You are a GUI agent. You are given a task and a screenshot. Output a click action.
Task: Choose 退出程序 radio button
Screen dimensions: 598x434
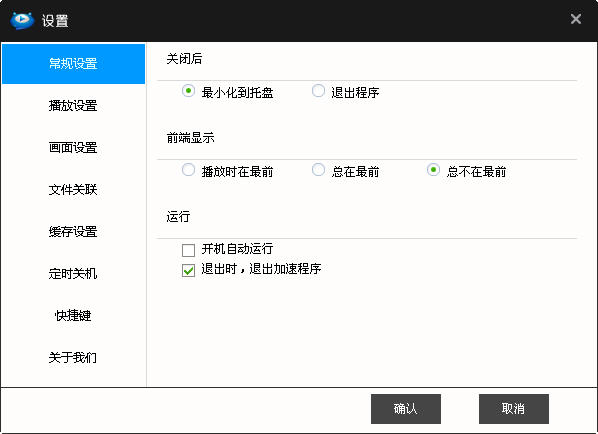pyautogui.click(x=318, y=91)
